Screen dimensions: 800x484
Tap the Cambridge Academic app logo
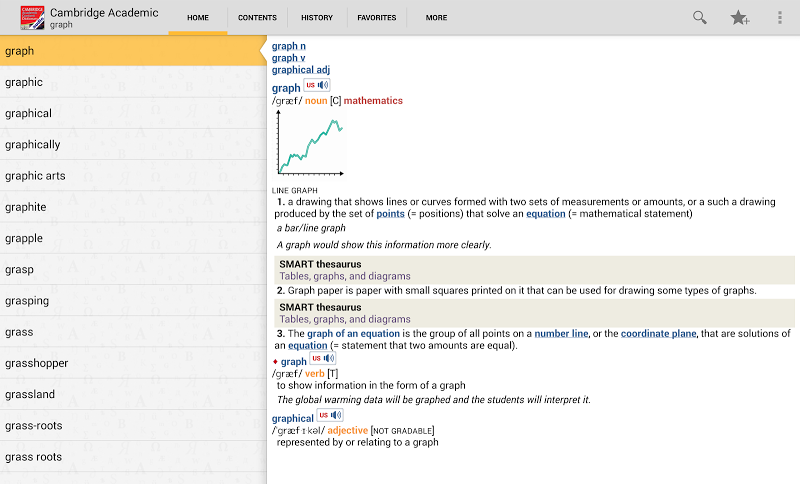click(x=32, y=18)
